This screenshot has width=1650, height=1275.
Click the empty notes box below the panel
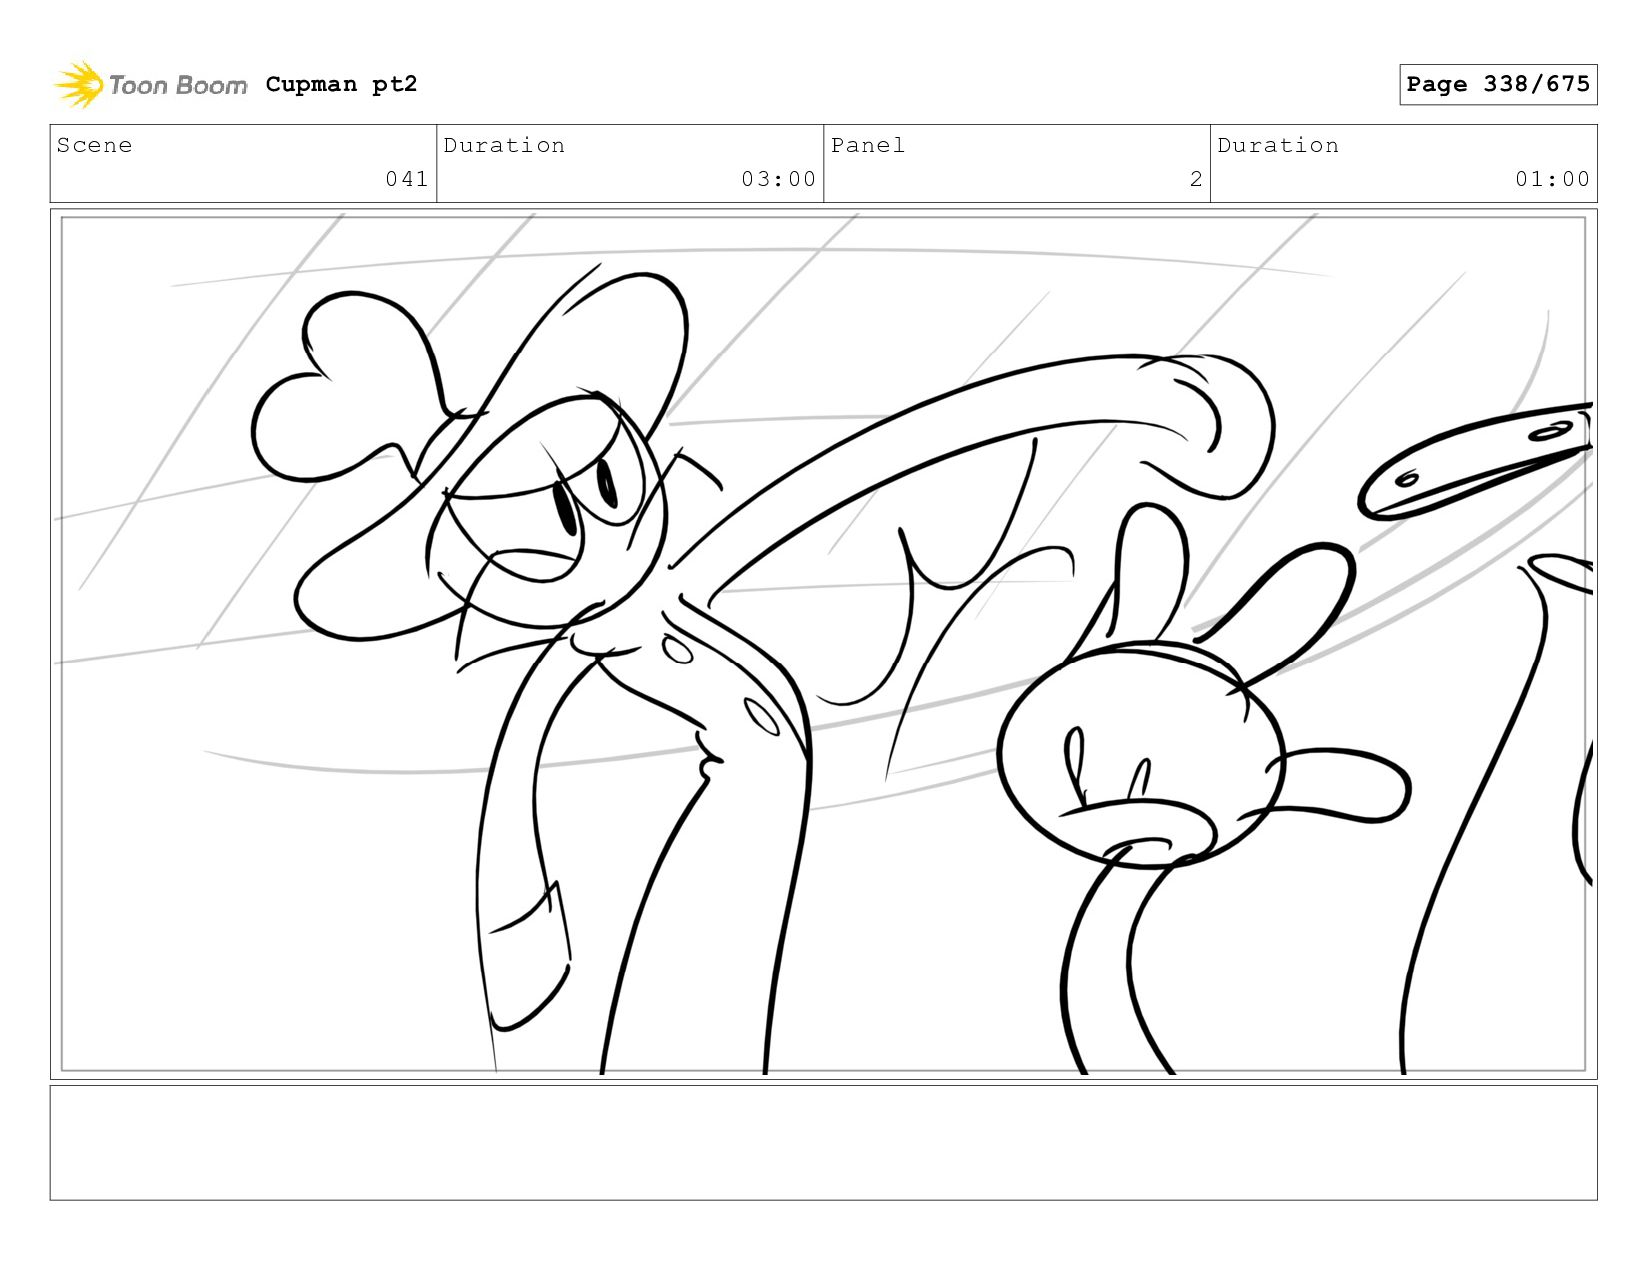pyautogui.click(x=824, y=1143)
